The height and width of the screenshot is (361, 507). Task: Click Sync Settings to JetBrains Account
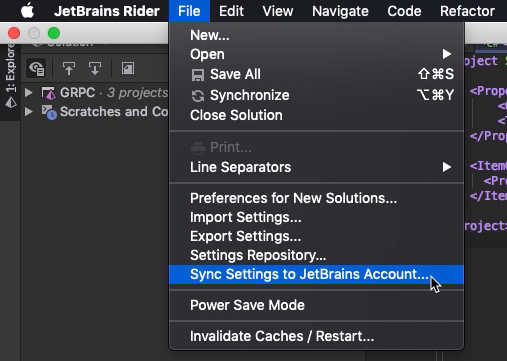tap(316, 274)
